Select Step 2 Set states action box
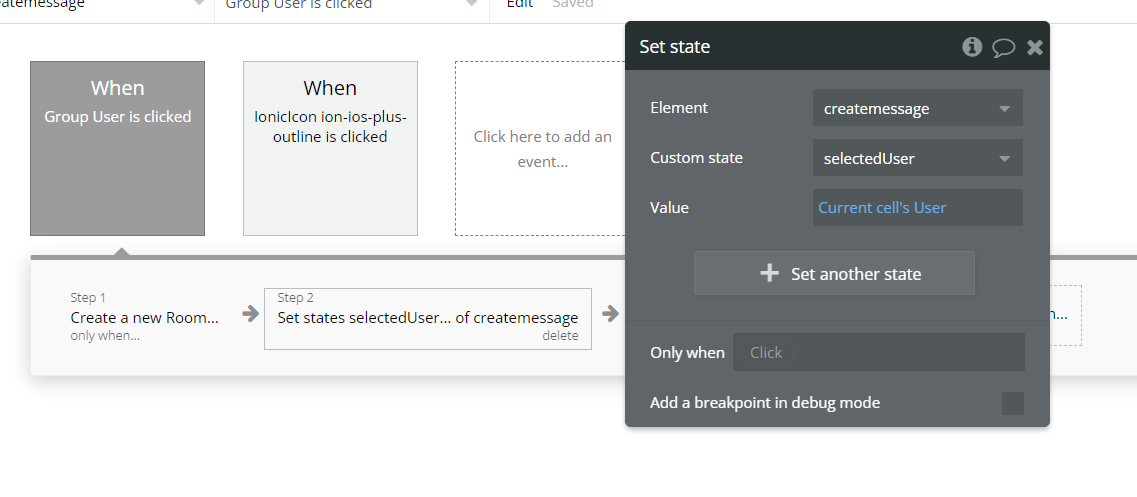Screen dimensions: 1137x497 tap(427, 318)
